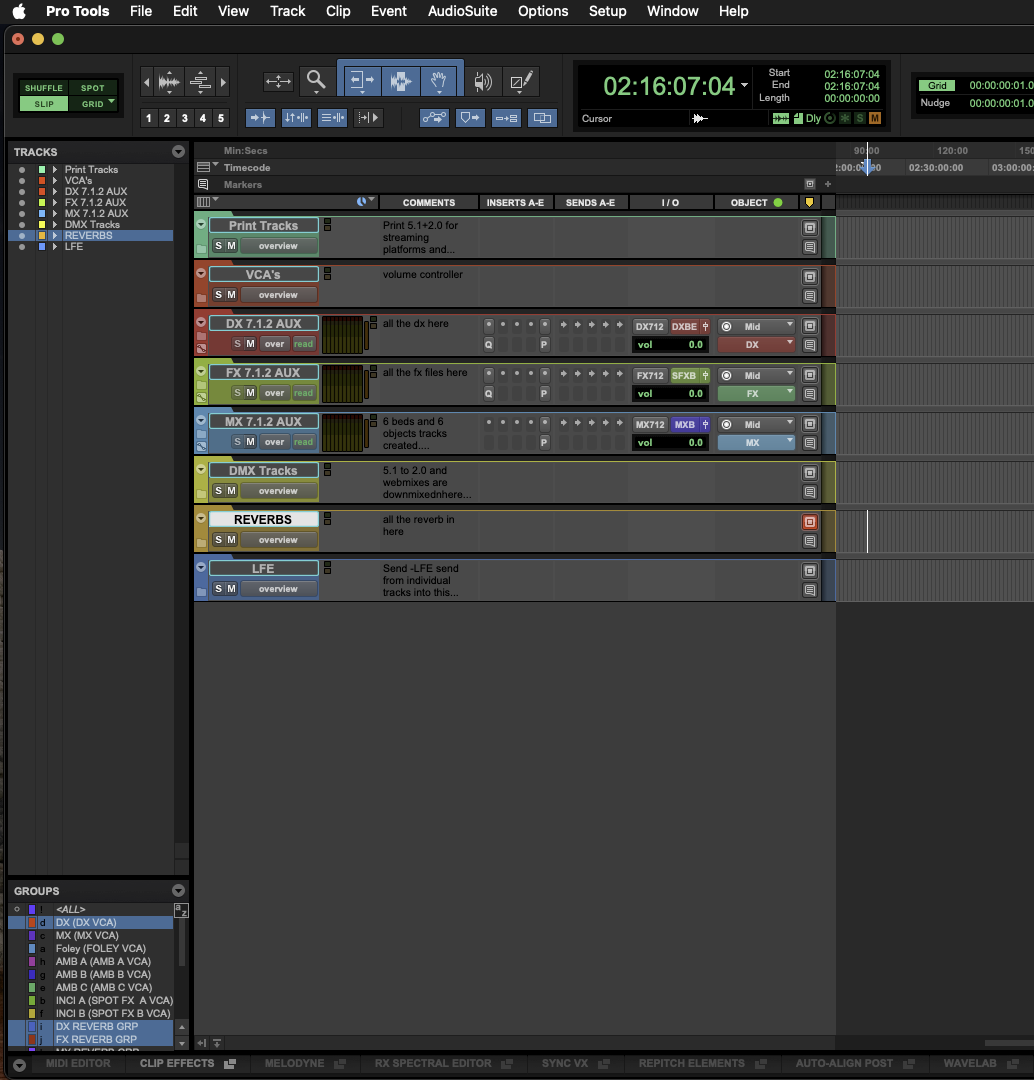Switch to CLIP EFFECTS tab
This screenshot has height=1080, width=1034.
click(x=177, y=1063)
